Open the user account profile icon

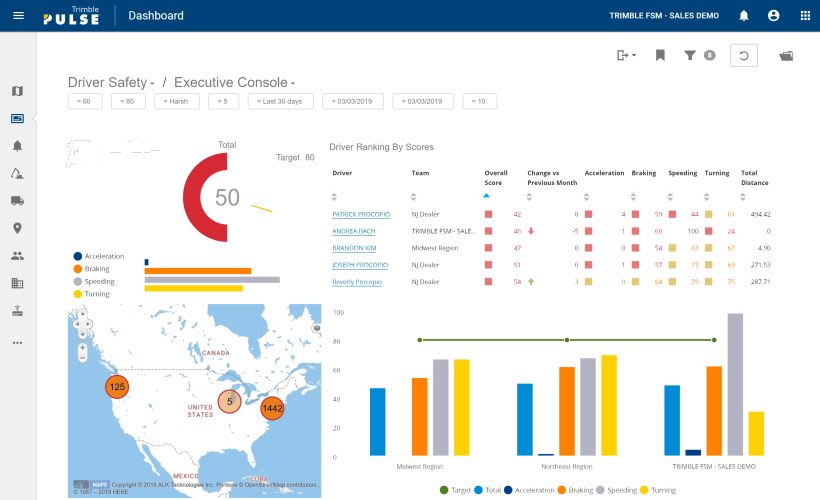pyautogui.click(x=773, y=16)
